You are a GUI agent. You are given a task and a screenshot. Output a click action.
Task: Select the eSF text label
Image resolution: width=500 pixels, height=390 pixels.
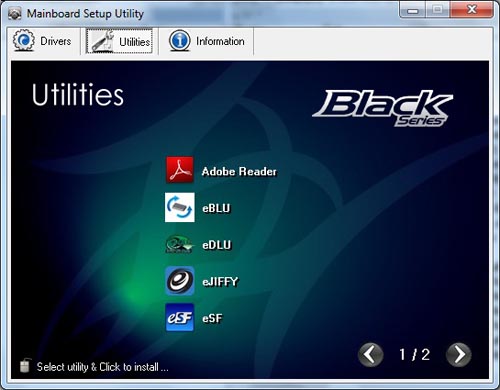click(x=212, y=318)
